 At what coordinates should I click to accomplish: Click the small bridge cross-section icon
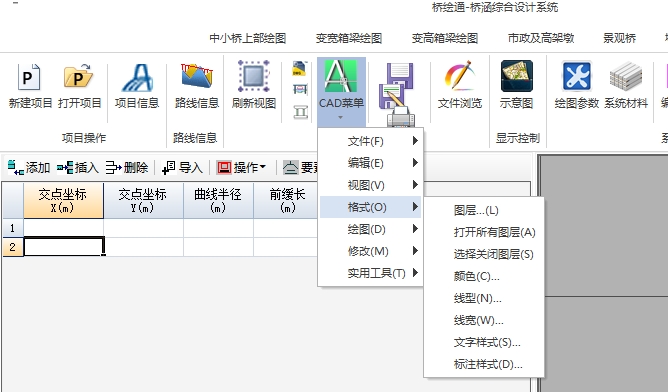pyautogui.click(x=300, y=89)
